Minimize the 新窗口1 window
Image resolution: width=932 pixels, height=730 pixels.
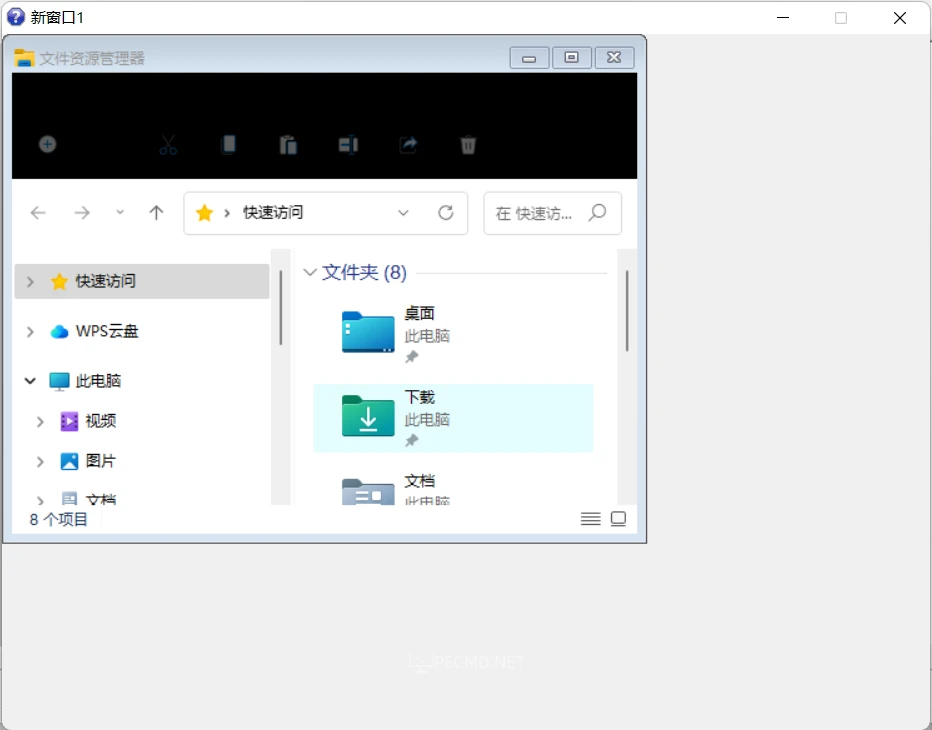click(x=783, y=18)
